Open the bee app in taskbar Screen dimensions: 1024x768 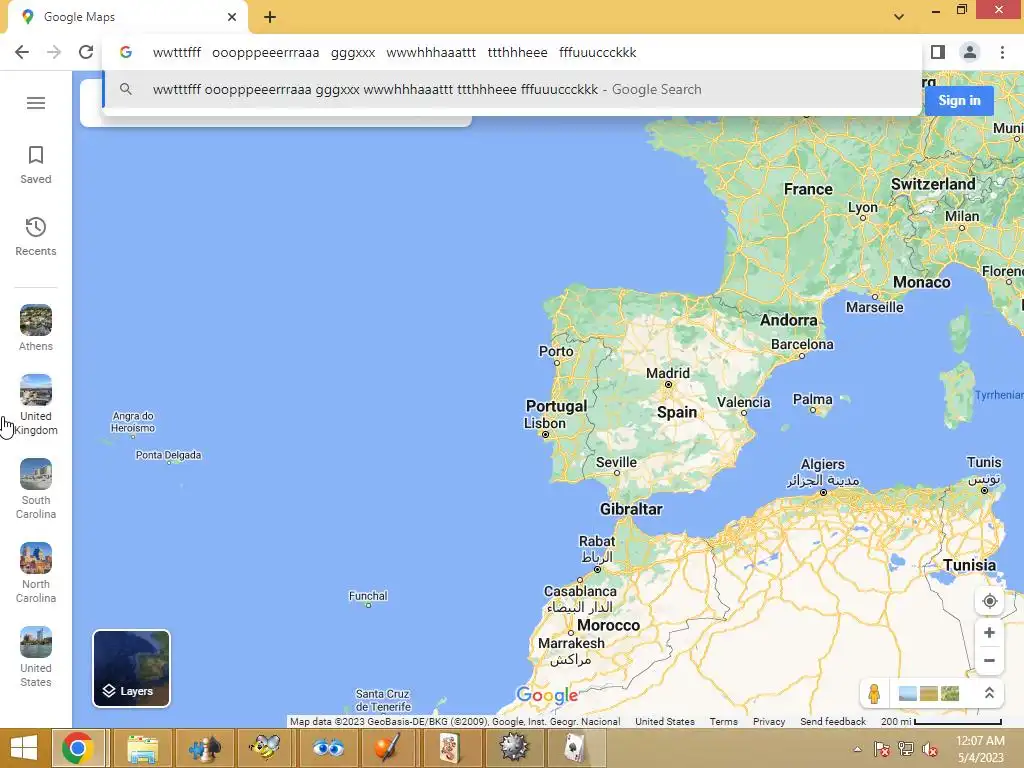coord(265,748)
